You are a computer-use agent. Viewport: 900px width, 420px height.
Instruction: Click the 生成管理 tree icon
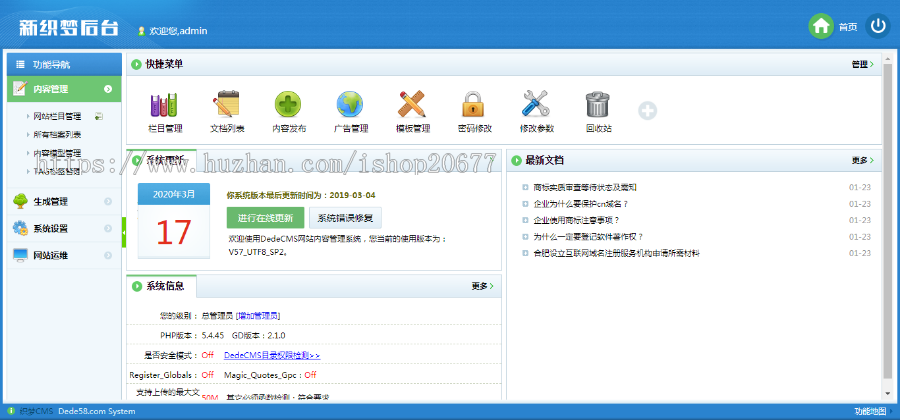coord(20,201)
